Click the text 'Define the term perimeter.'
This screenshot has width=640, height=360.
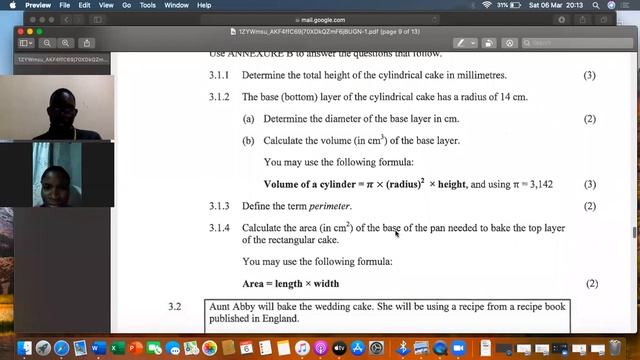coord(297,206)
